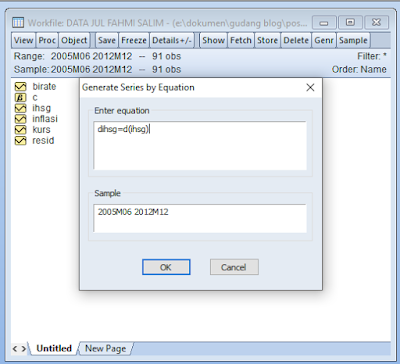Viewport: 400px width, 364px height.
Task: Select the c coefficient object name
Action: click(x=35, y=98)
